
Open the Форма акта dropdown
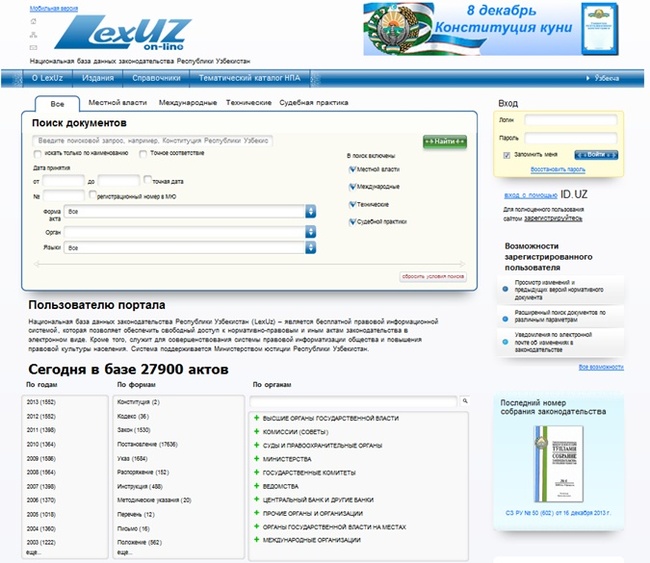190,211
